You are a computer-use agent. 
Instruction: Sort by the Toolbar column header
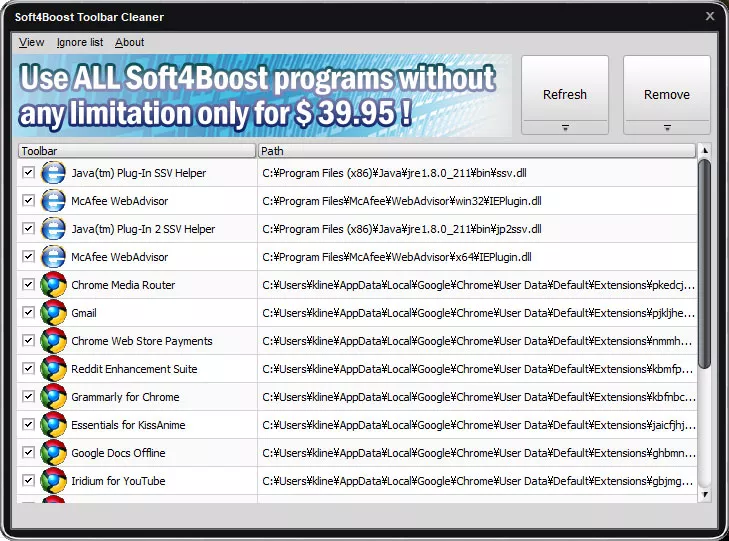point(137,151)
